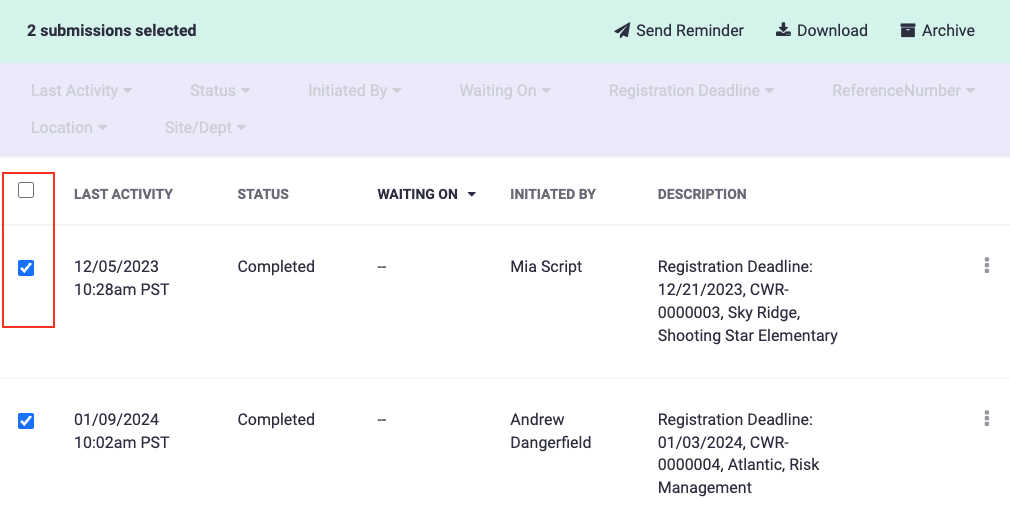Expand the Last Activity filter dropdown

pyautogui.click(x=81, y=91)
